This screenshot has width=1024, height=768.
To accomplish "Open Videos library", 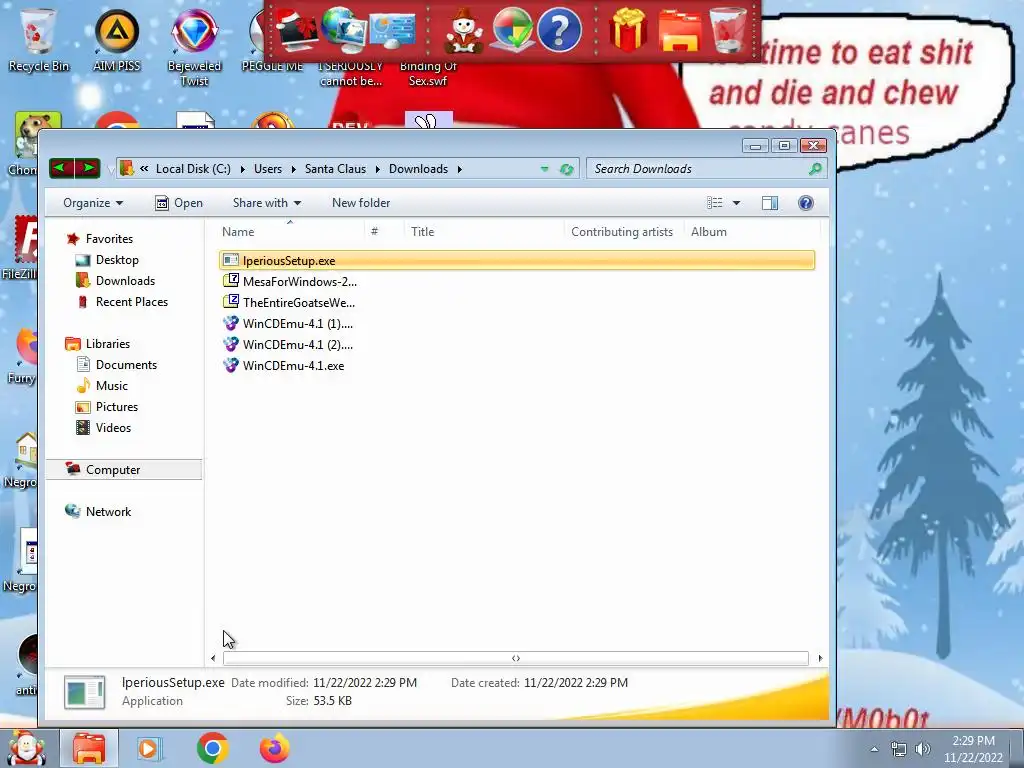I will 113,428.
